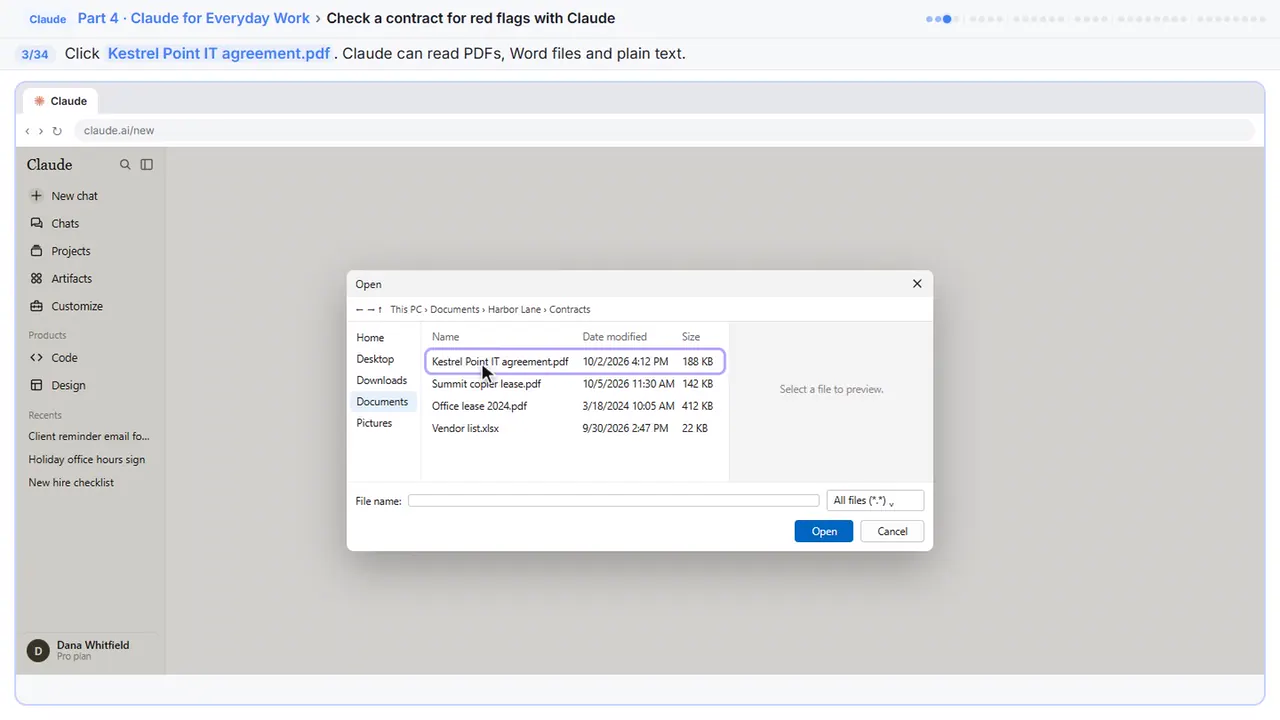
Task: Click the browser forward arrow beside the address bar
Action: click(x=41, y=131)
